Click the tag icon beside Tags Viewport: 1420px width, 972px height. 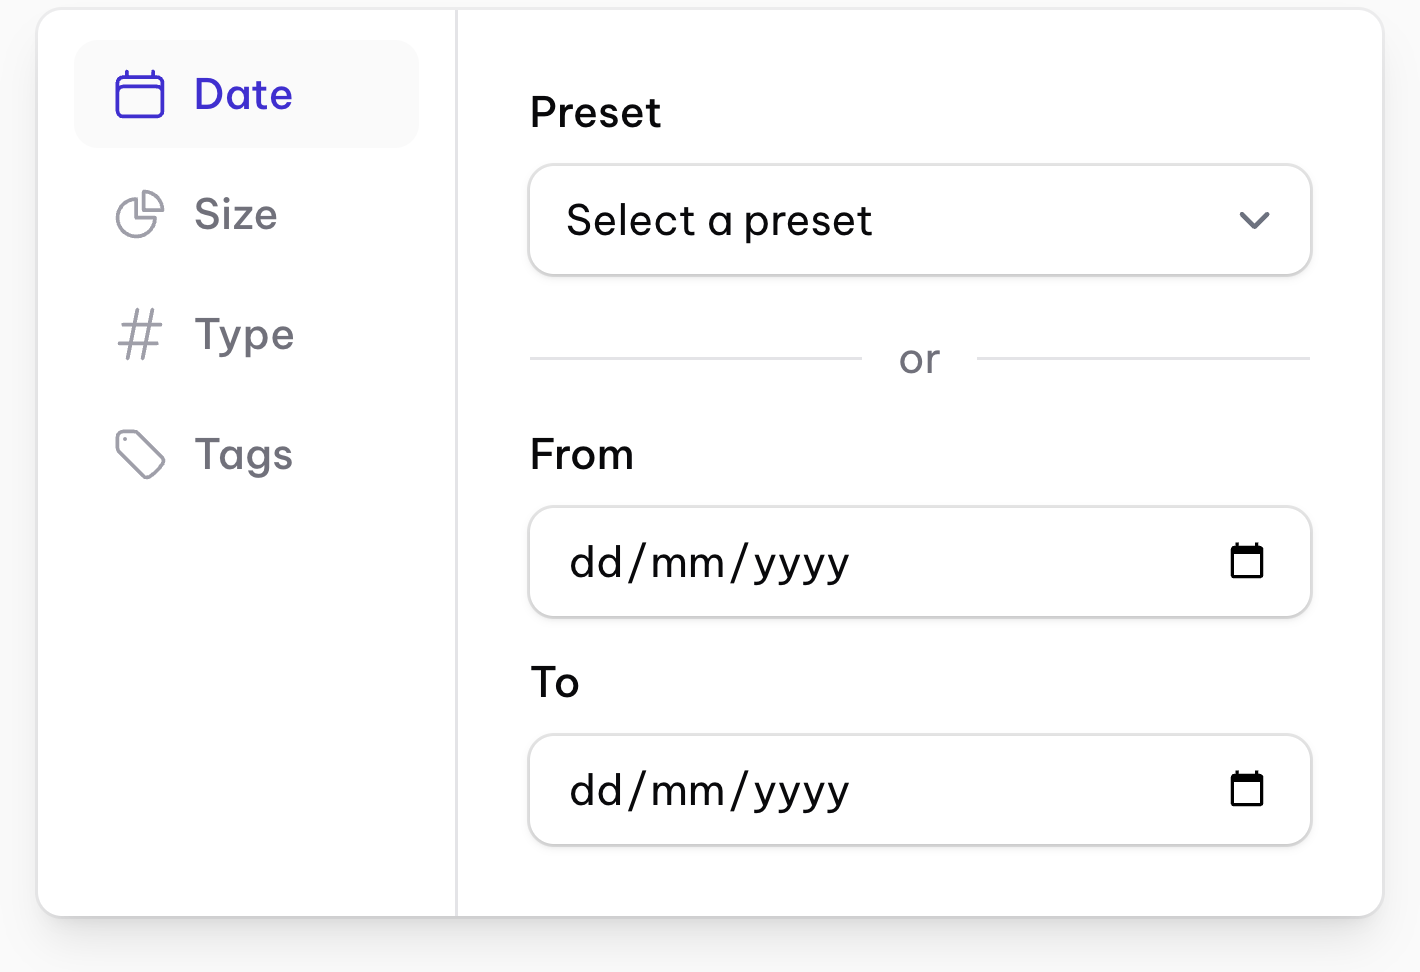pyautogui.click(x=140, y=454)
